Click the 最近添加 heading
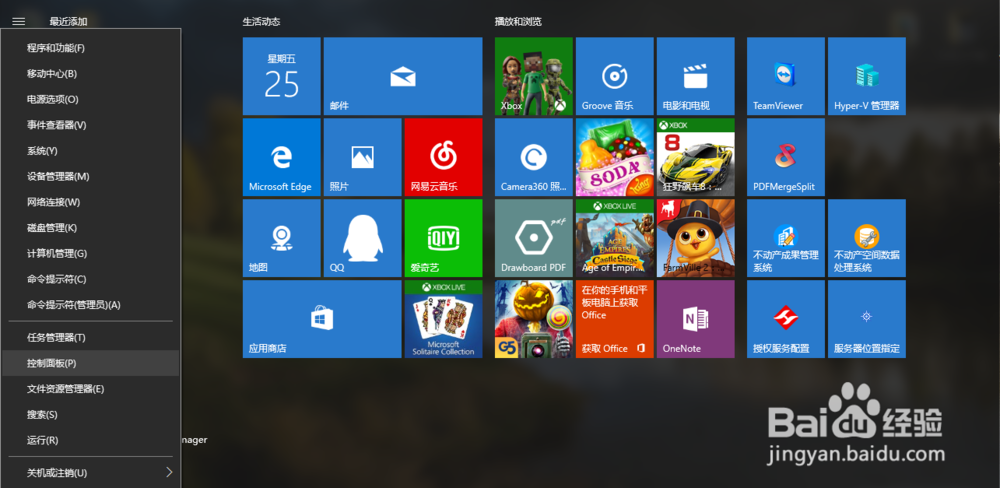1000x488 pixels. coord(68,22)
